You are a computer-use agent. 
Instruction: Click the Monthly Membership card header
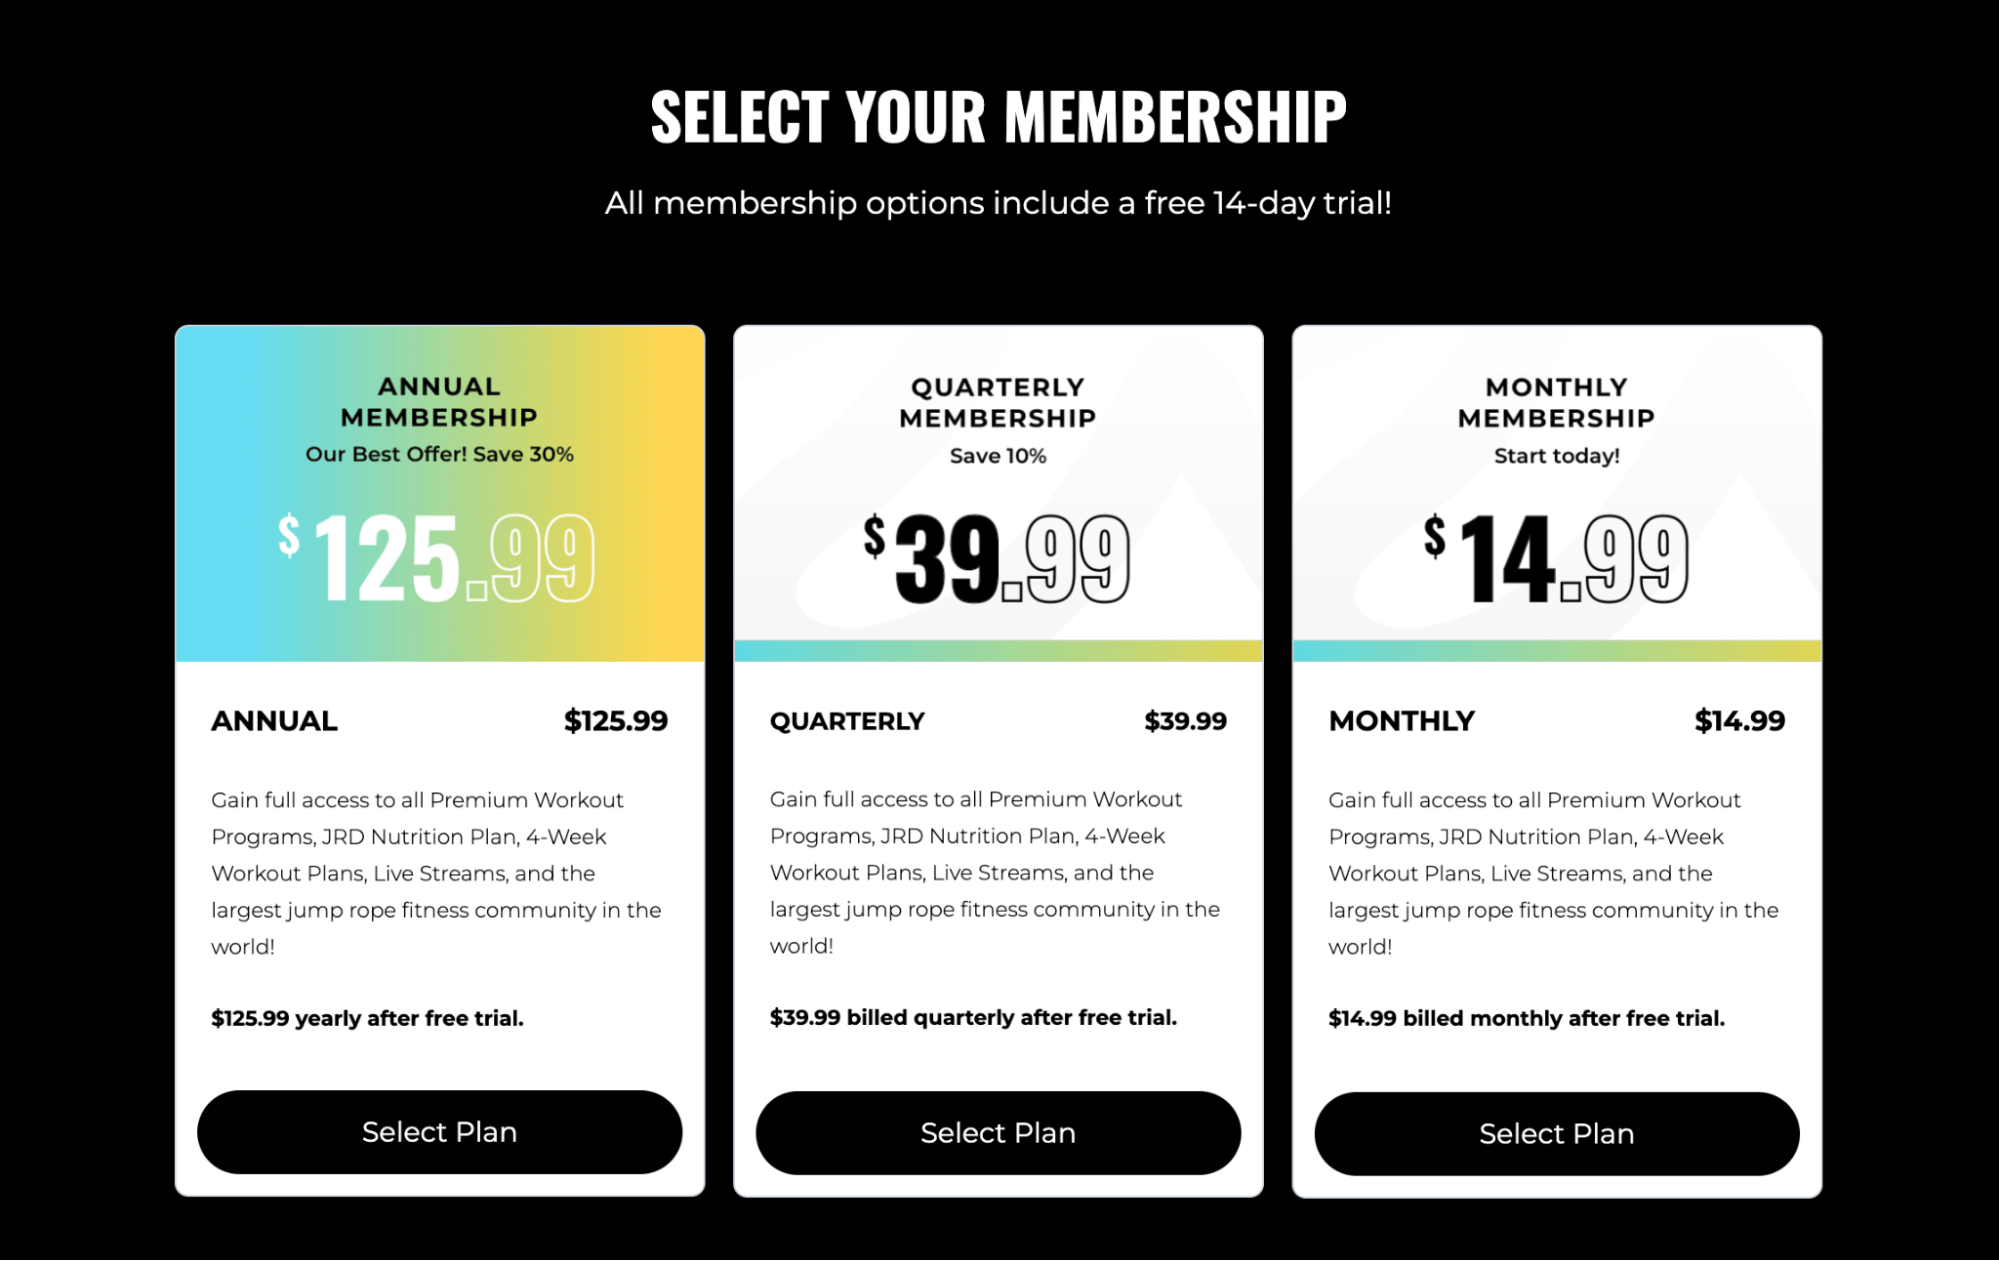1556,402
